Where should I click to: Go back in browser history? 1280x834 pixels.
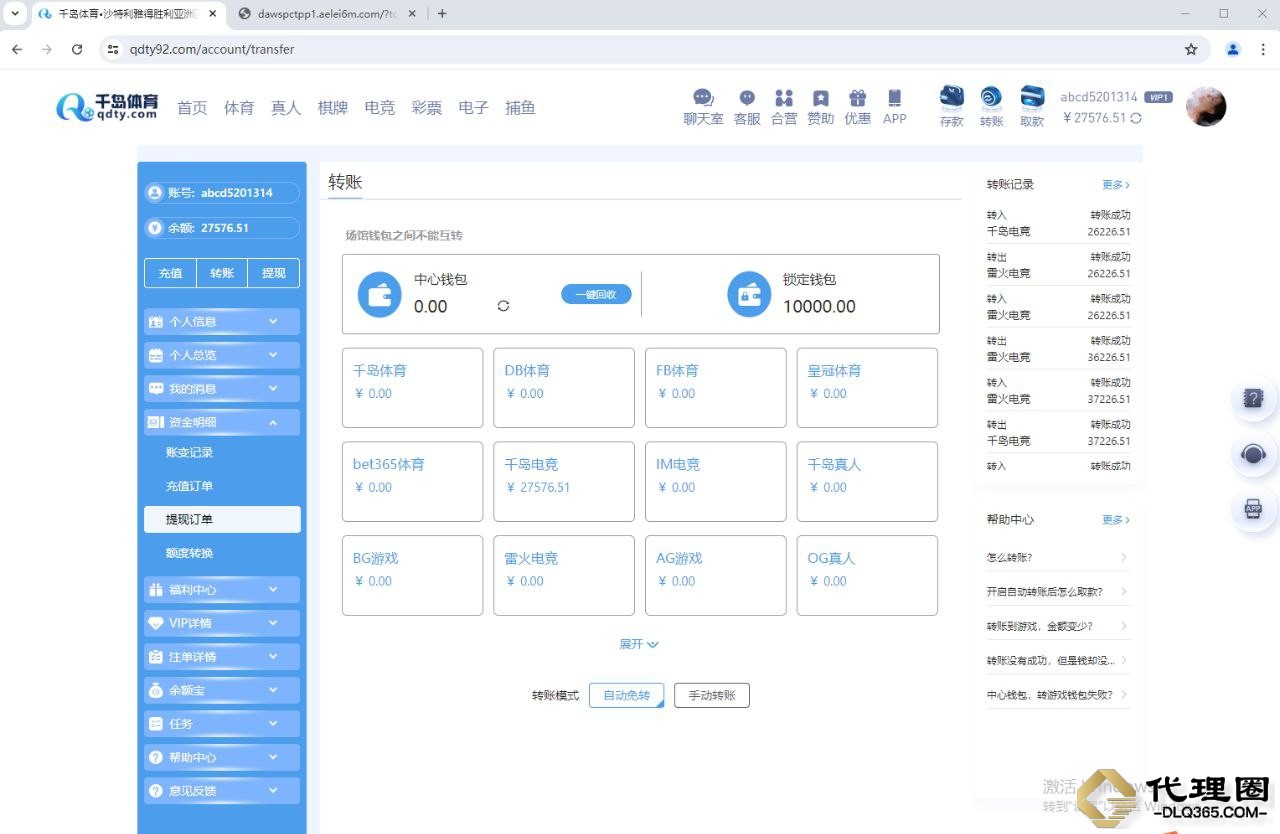(17, 49)
